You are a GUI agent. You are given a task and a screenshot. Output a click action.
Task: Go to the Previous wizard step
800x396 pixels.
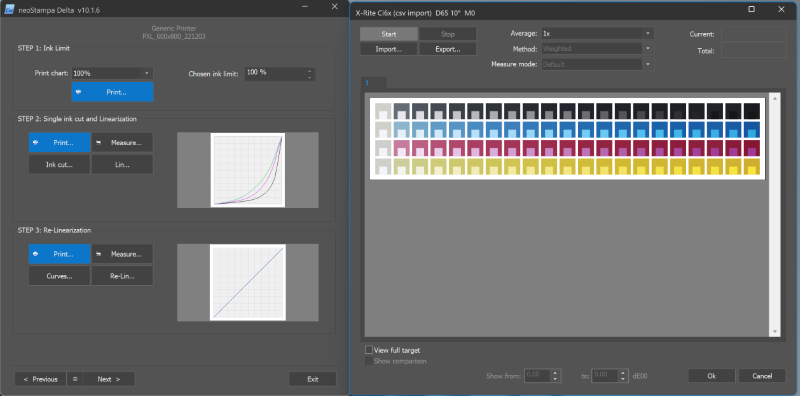coord(40,379)
